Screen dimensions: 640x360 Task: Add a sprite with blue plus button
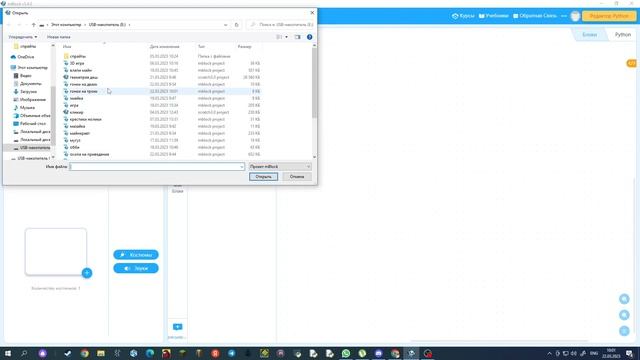pyautogui.click(x=87, y=273)
